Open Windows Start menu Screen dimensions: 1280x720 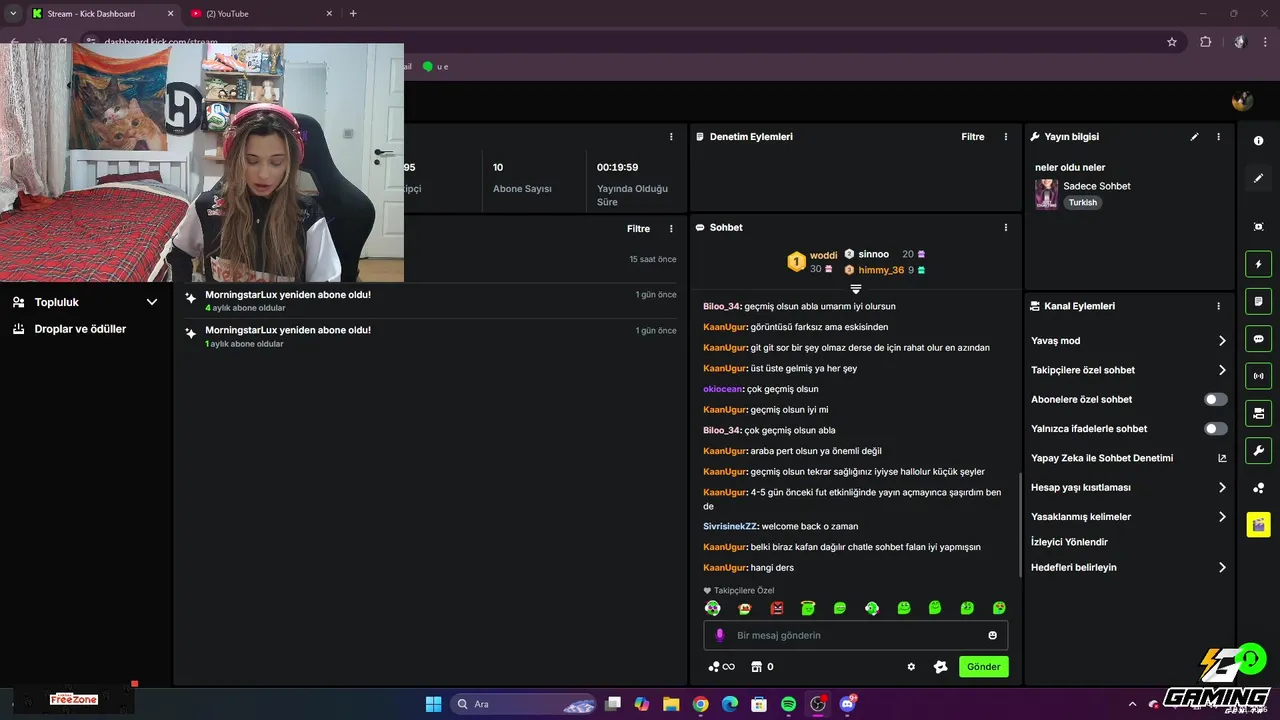[433, 704]
